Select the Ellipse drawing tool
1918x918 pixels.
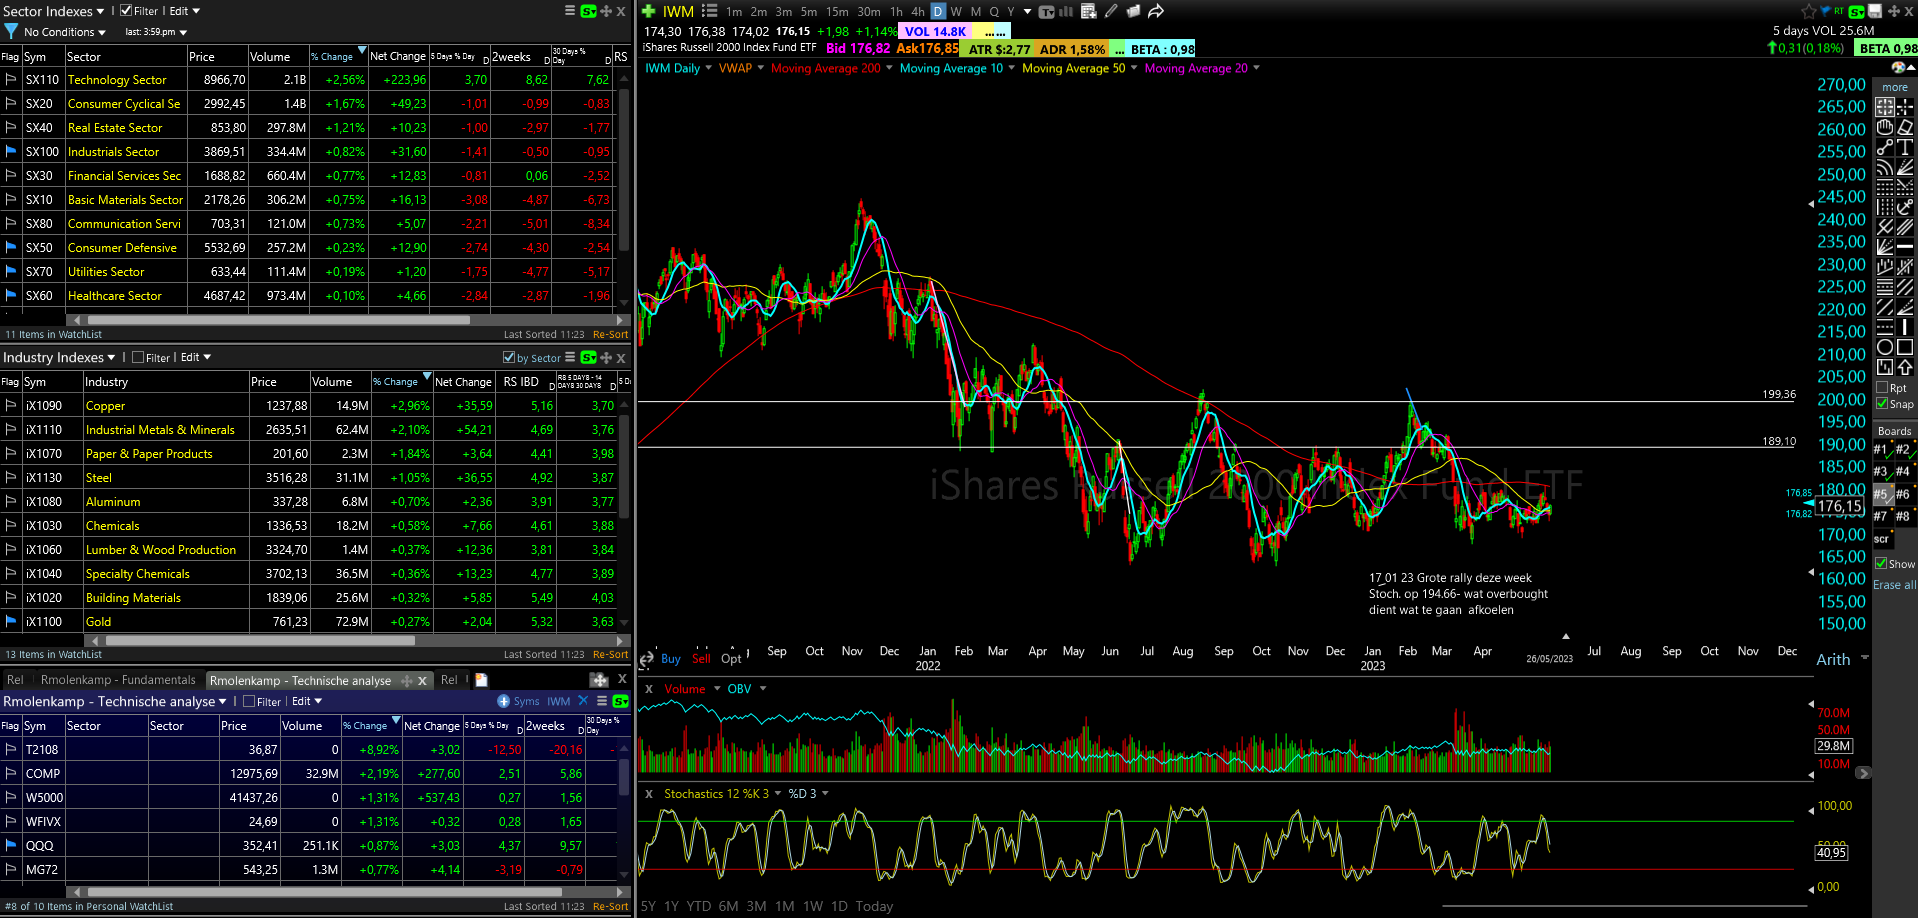[x=1885, y=347]
